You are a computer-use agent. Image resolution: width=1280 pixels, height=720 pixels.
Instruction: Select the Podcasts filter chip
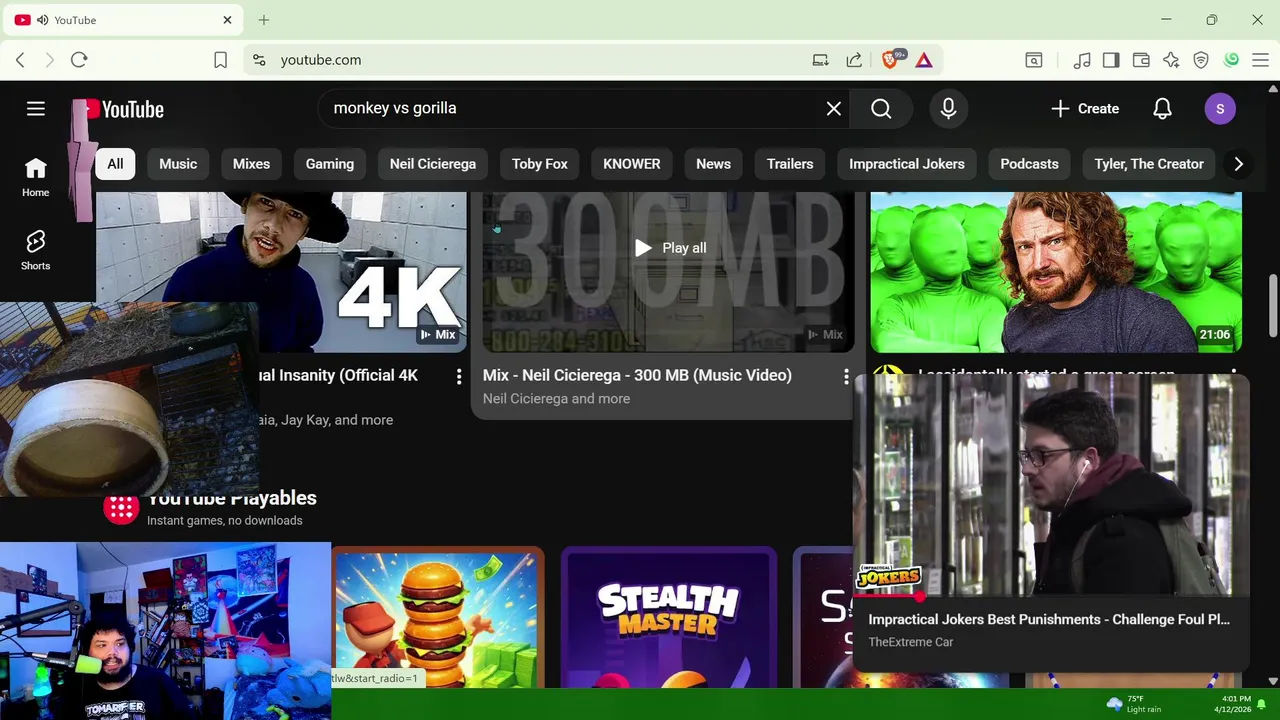(1030, 164)
